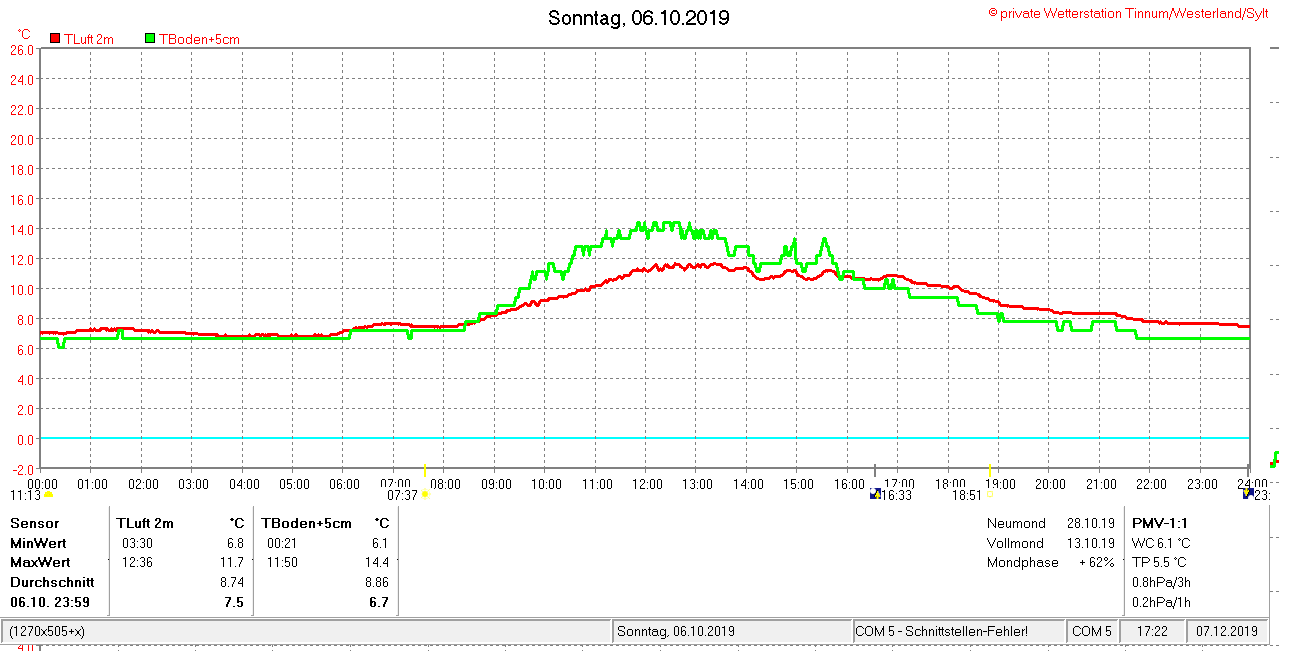Image resolution: width=1310 pixels, height=651 pixels.
Task: Click the 17:22 clock in the status bar
Action: tap(1152, 632)
